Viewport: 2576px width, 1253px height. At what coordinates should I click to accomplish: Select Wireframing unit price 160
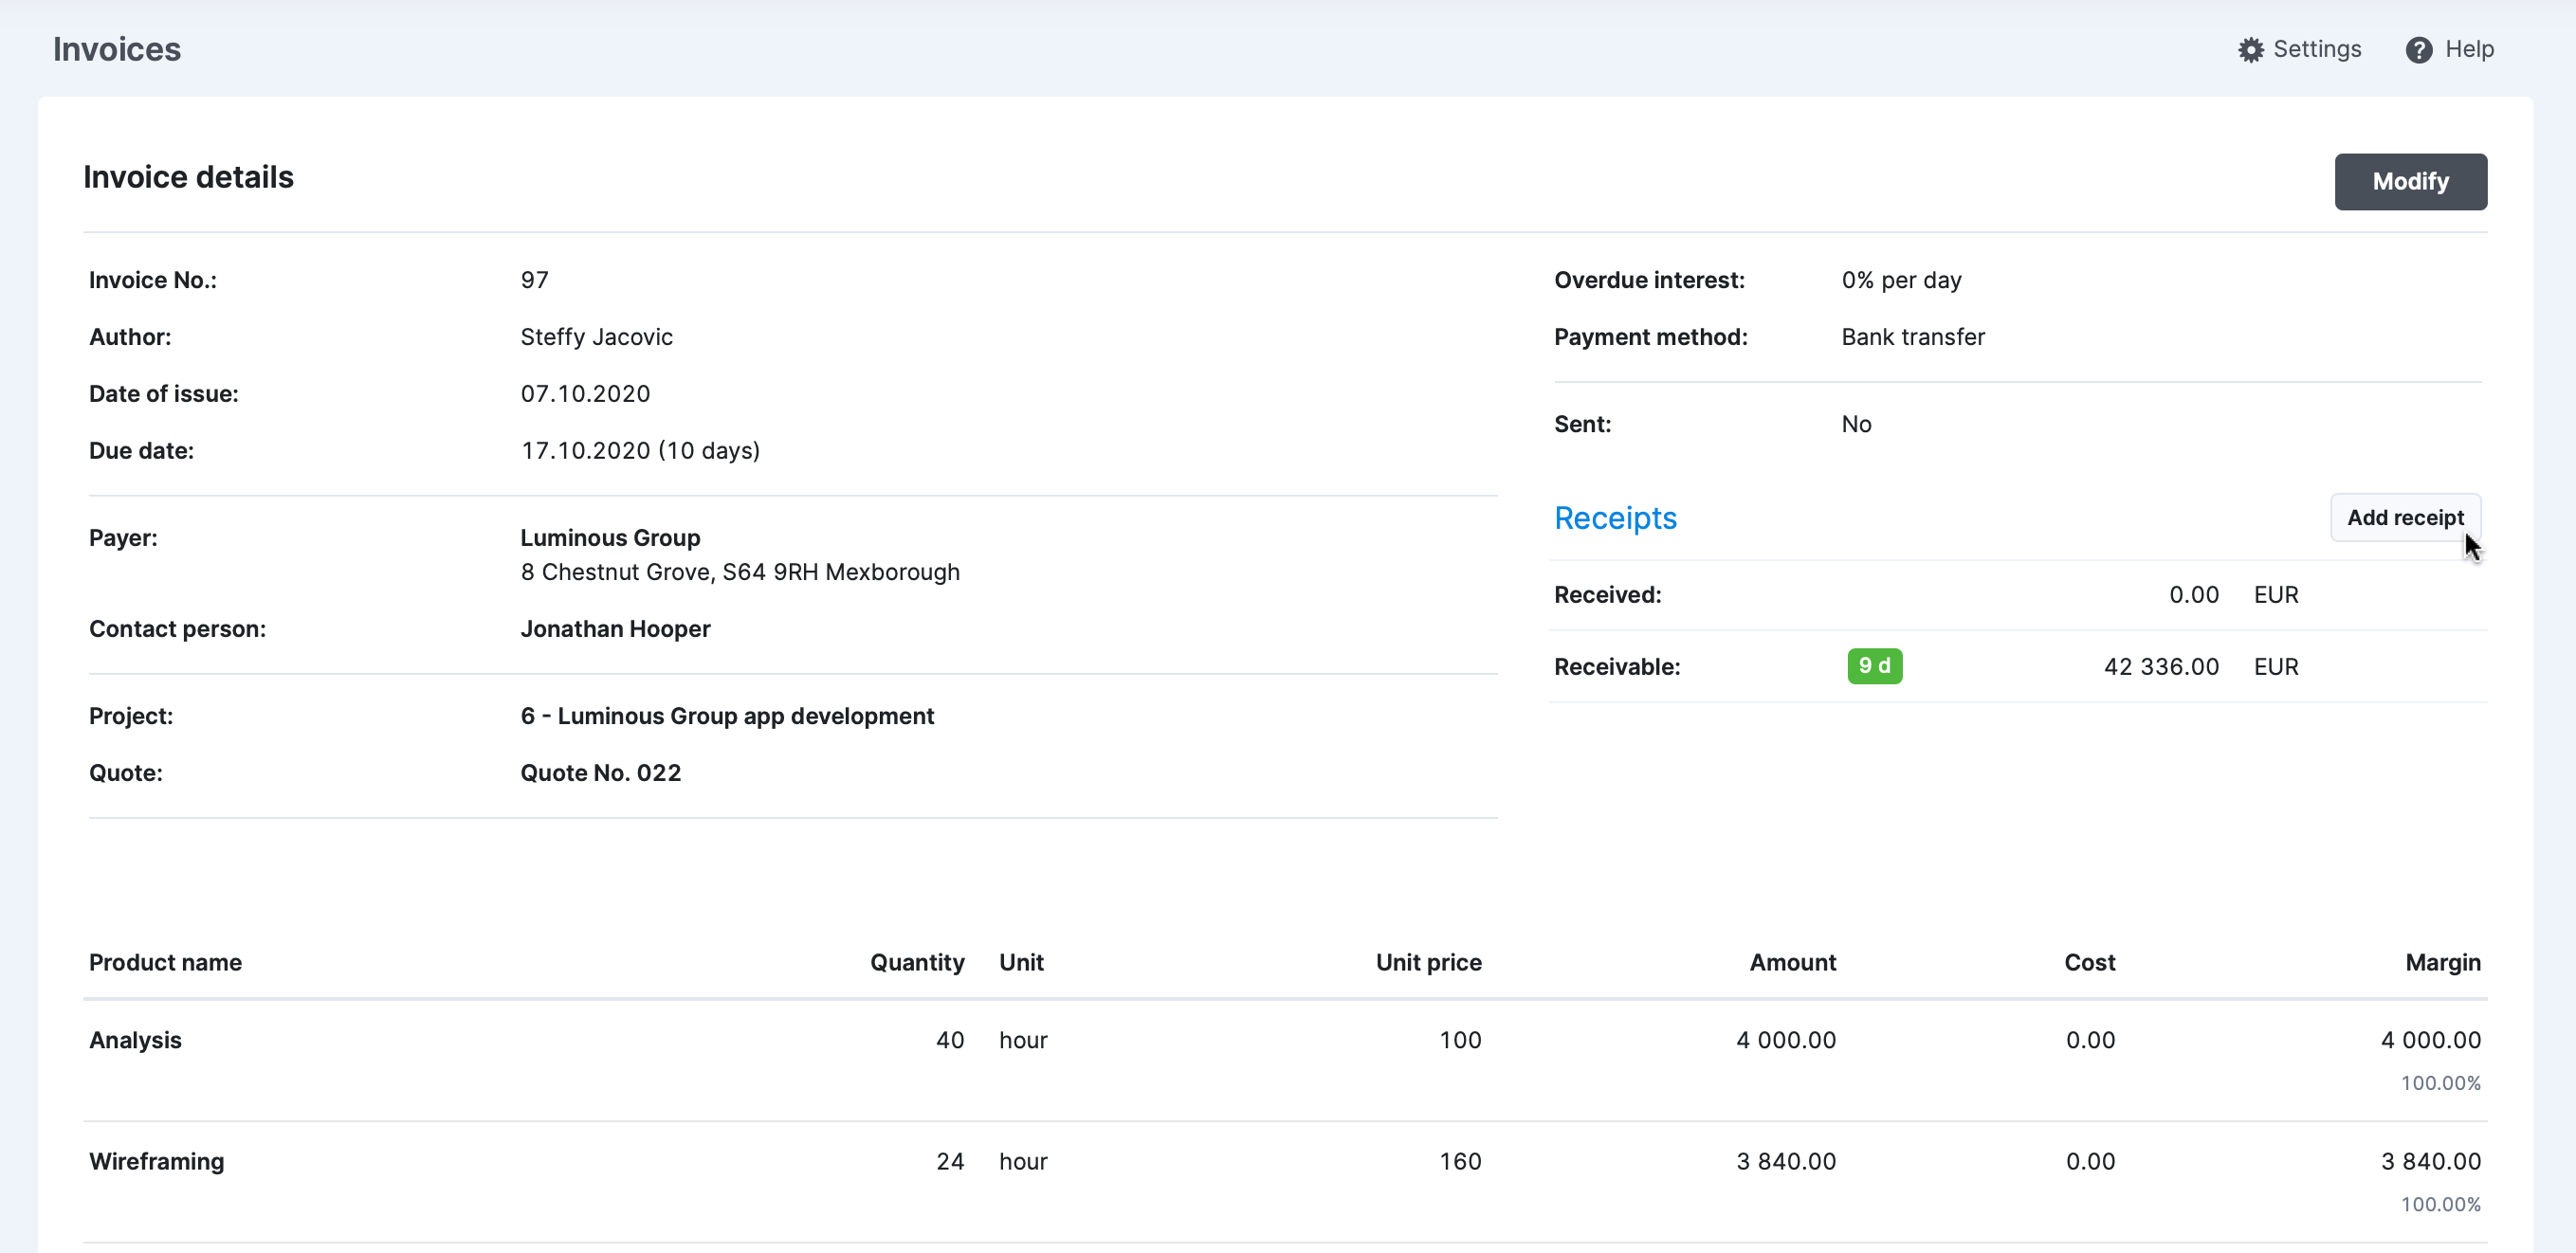1460,1161
